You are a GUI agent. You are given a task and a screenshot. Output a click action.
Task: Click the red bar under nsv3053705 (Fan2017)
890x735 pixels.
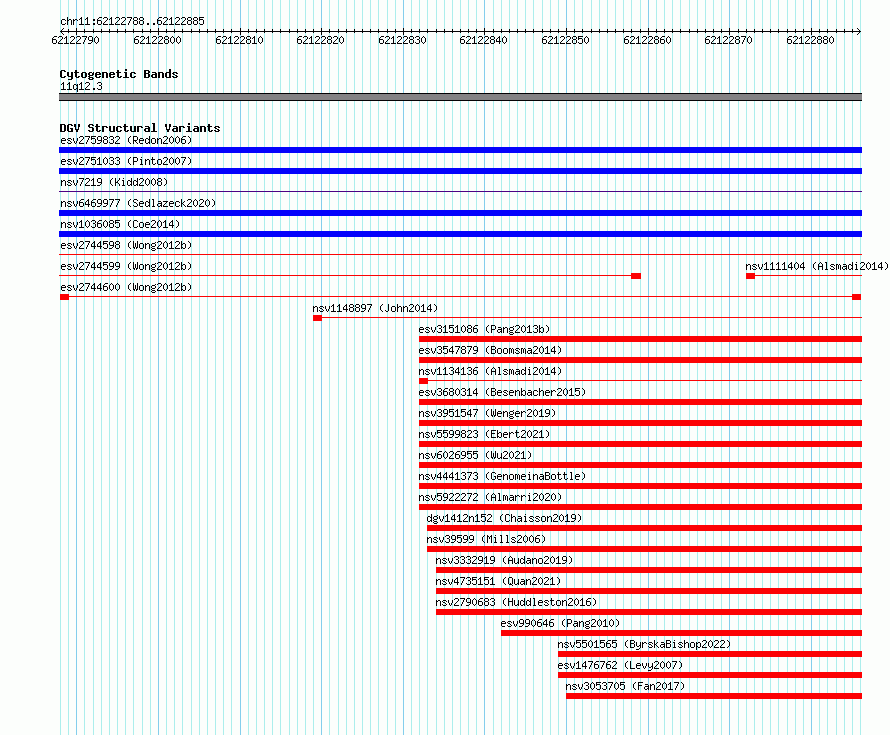pos(714,696)
